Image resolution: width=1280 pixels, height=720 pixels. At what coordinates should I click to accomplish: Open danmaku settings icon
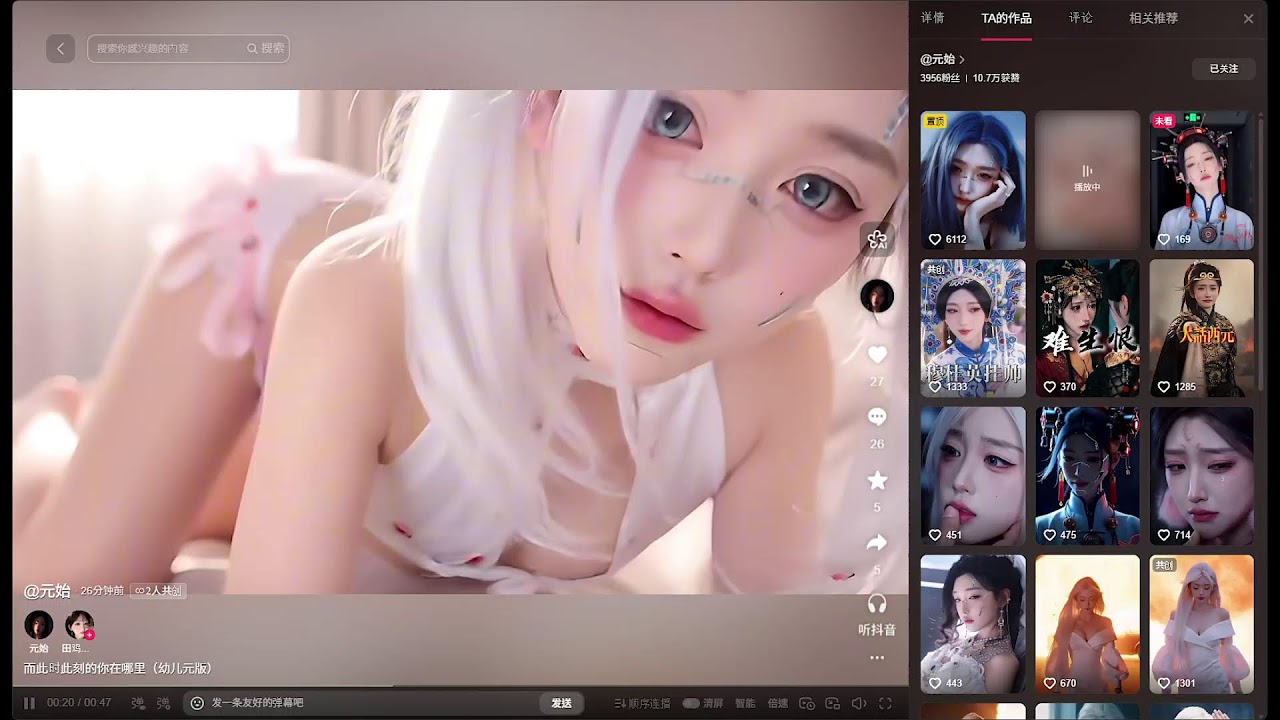163,703
